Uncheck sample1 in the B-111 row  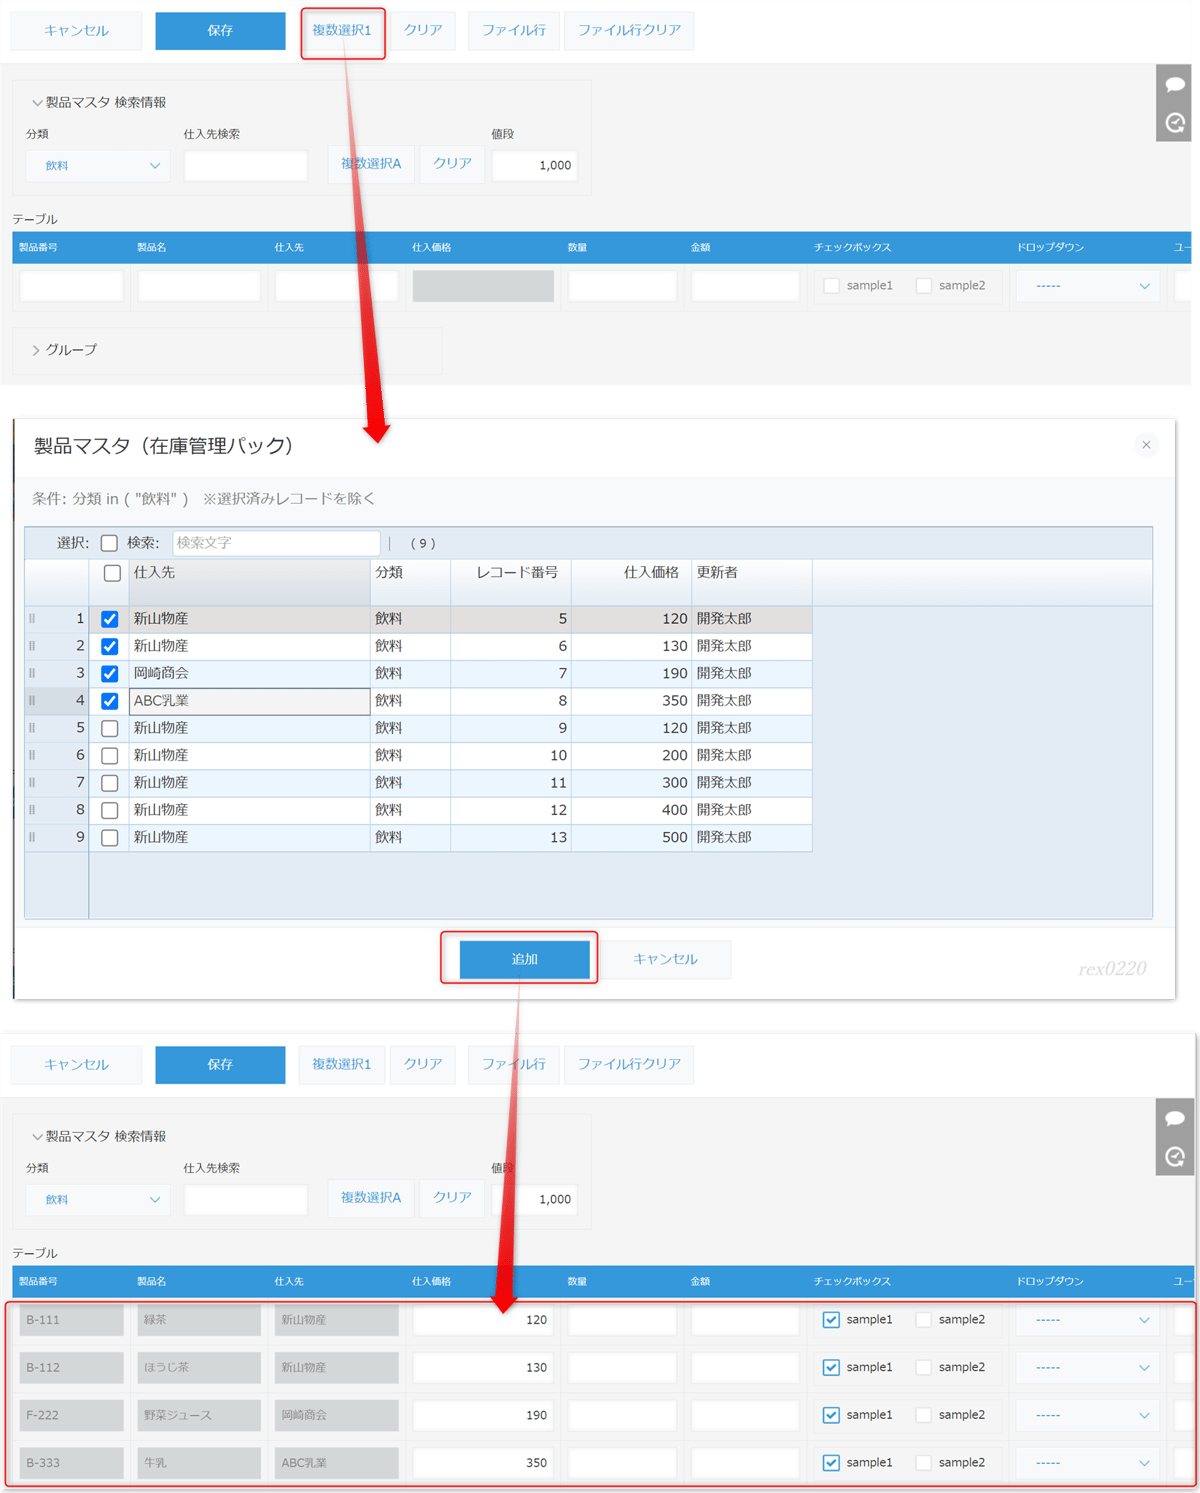point(831,1320)
